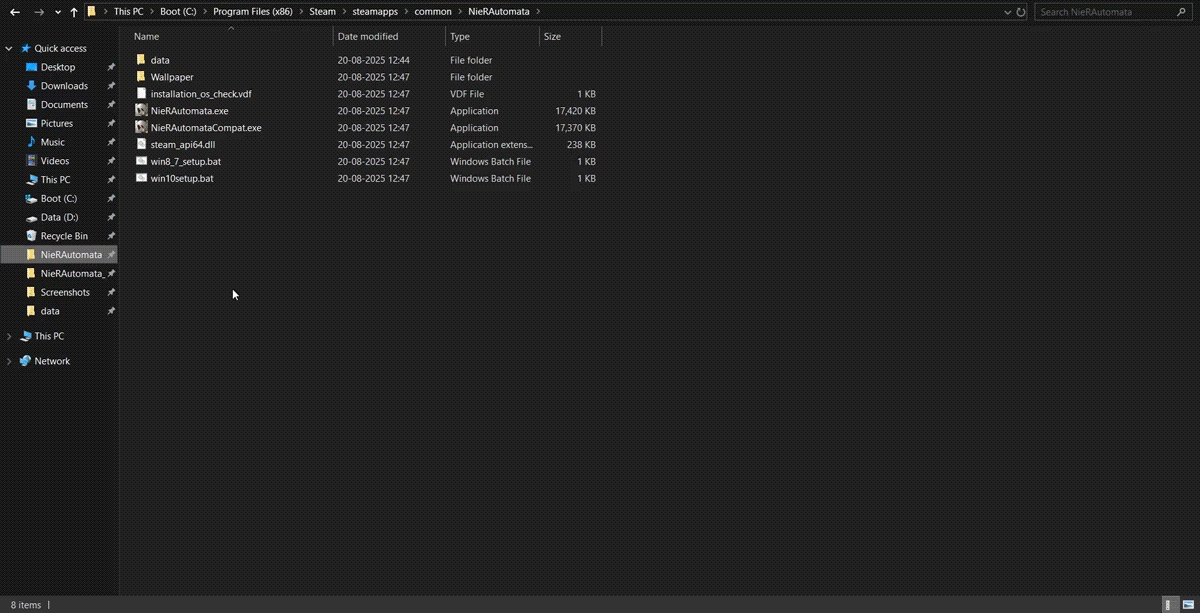Collapse the Quick access tree node
The width and height of the screenshot is (1200, 613).
[x=9, y=48]
